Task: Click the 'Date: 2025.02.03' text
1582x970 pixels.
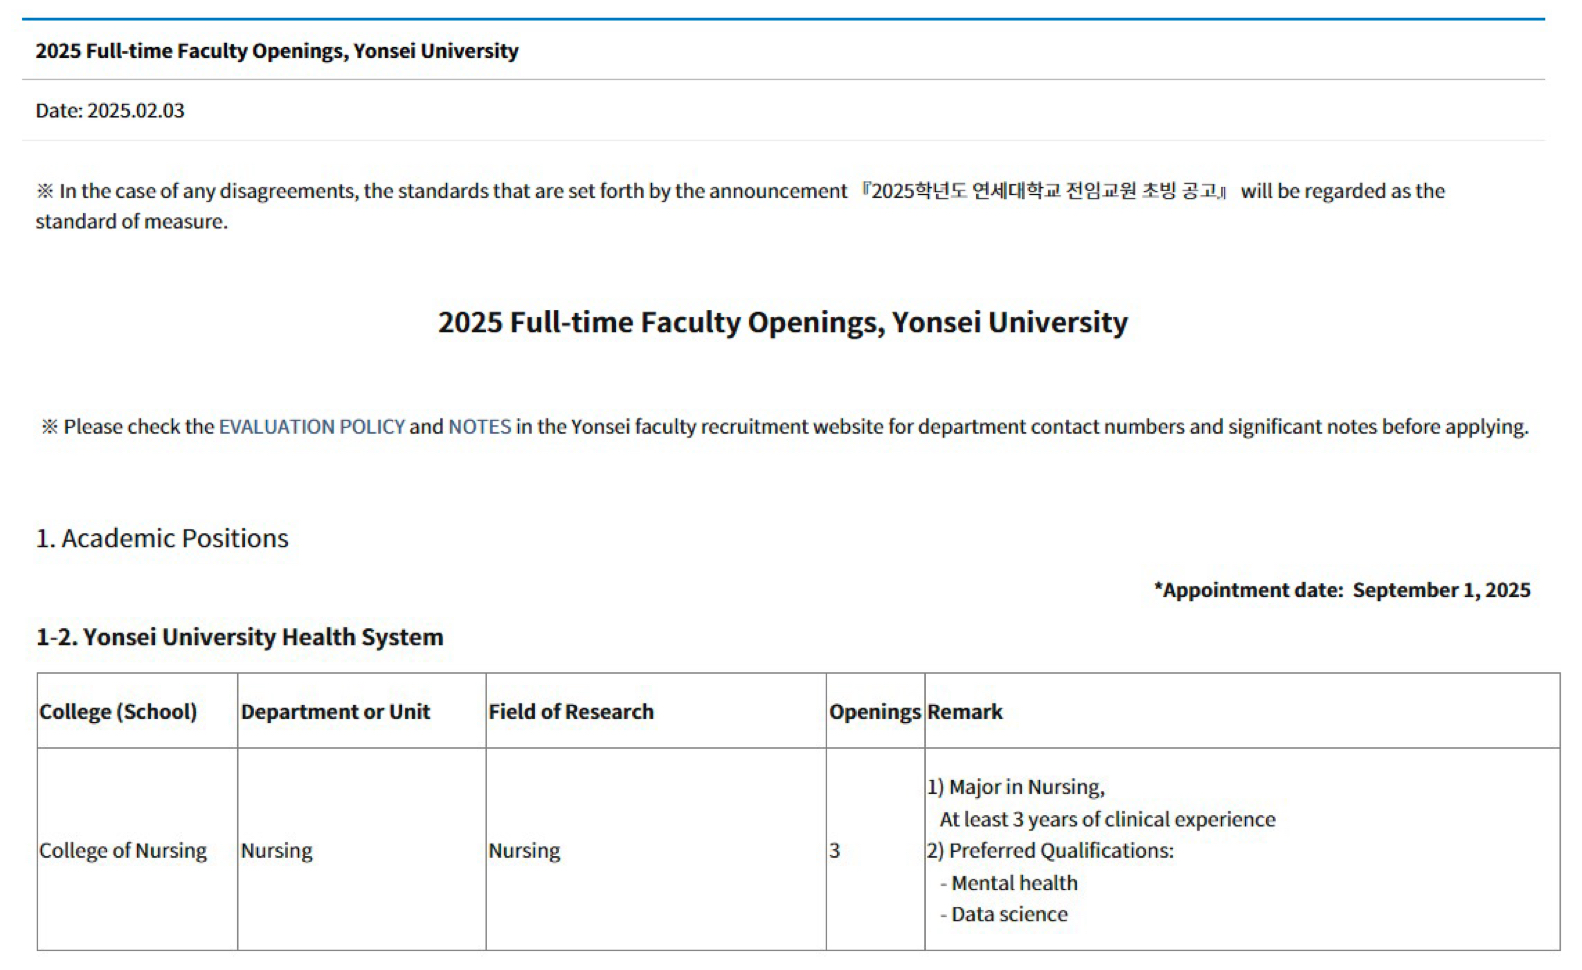Action: tap(110, 111)
